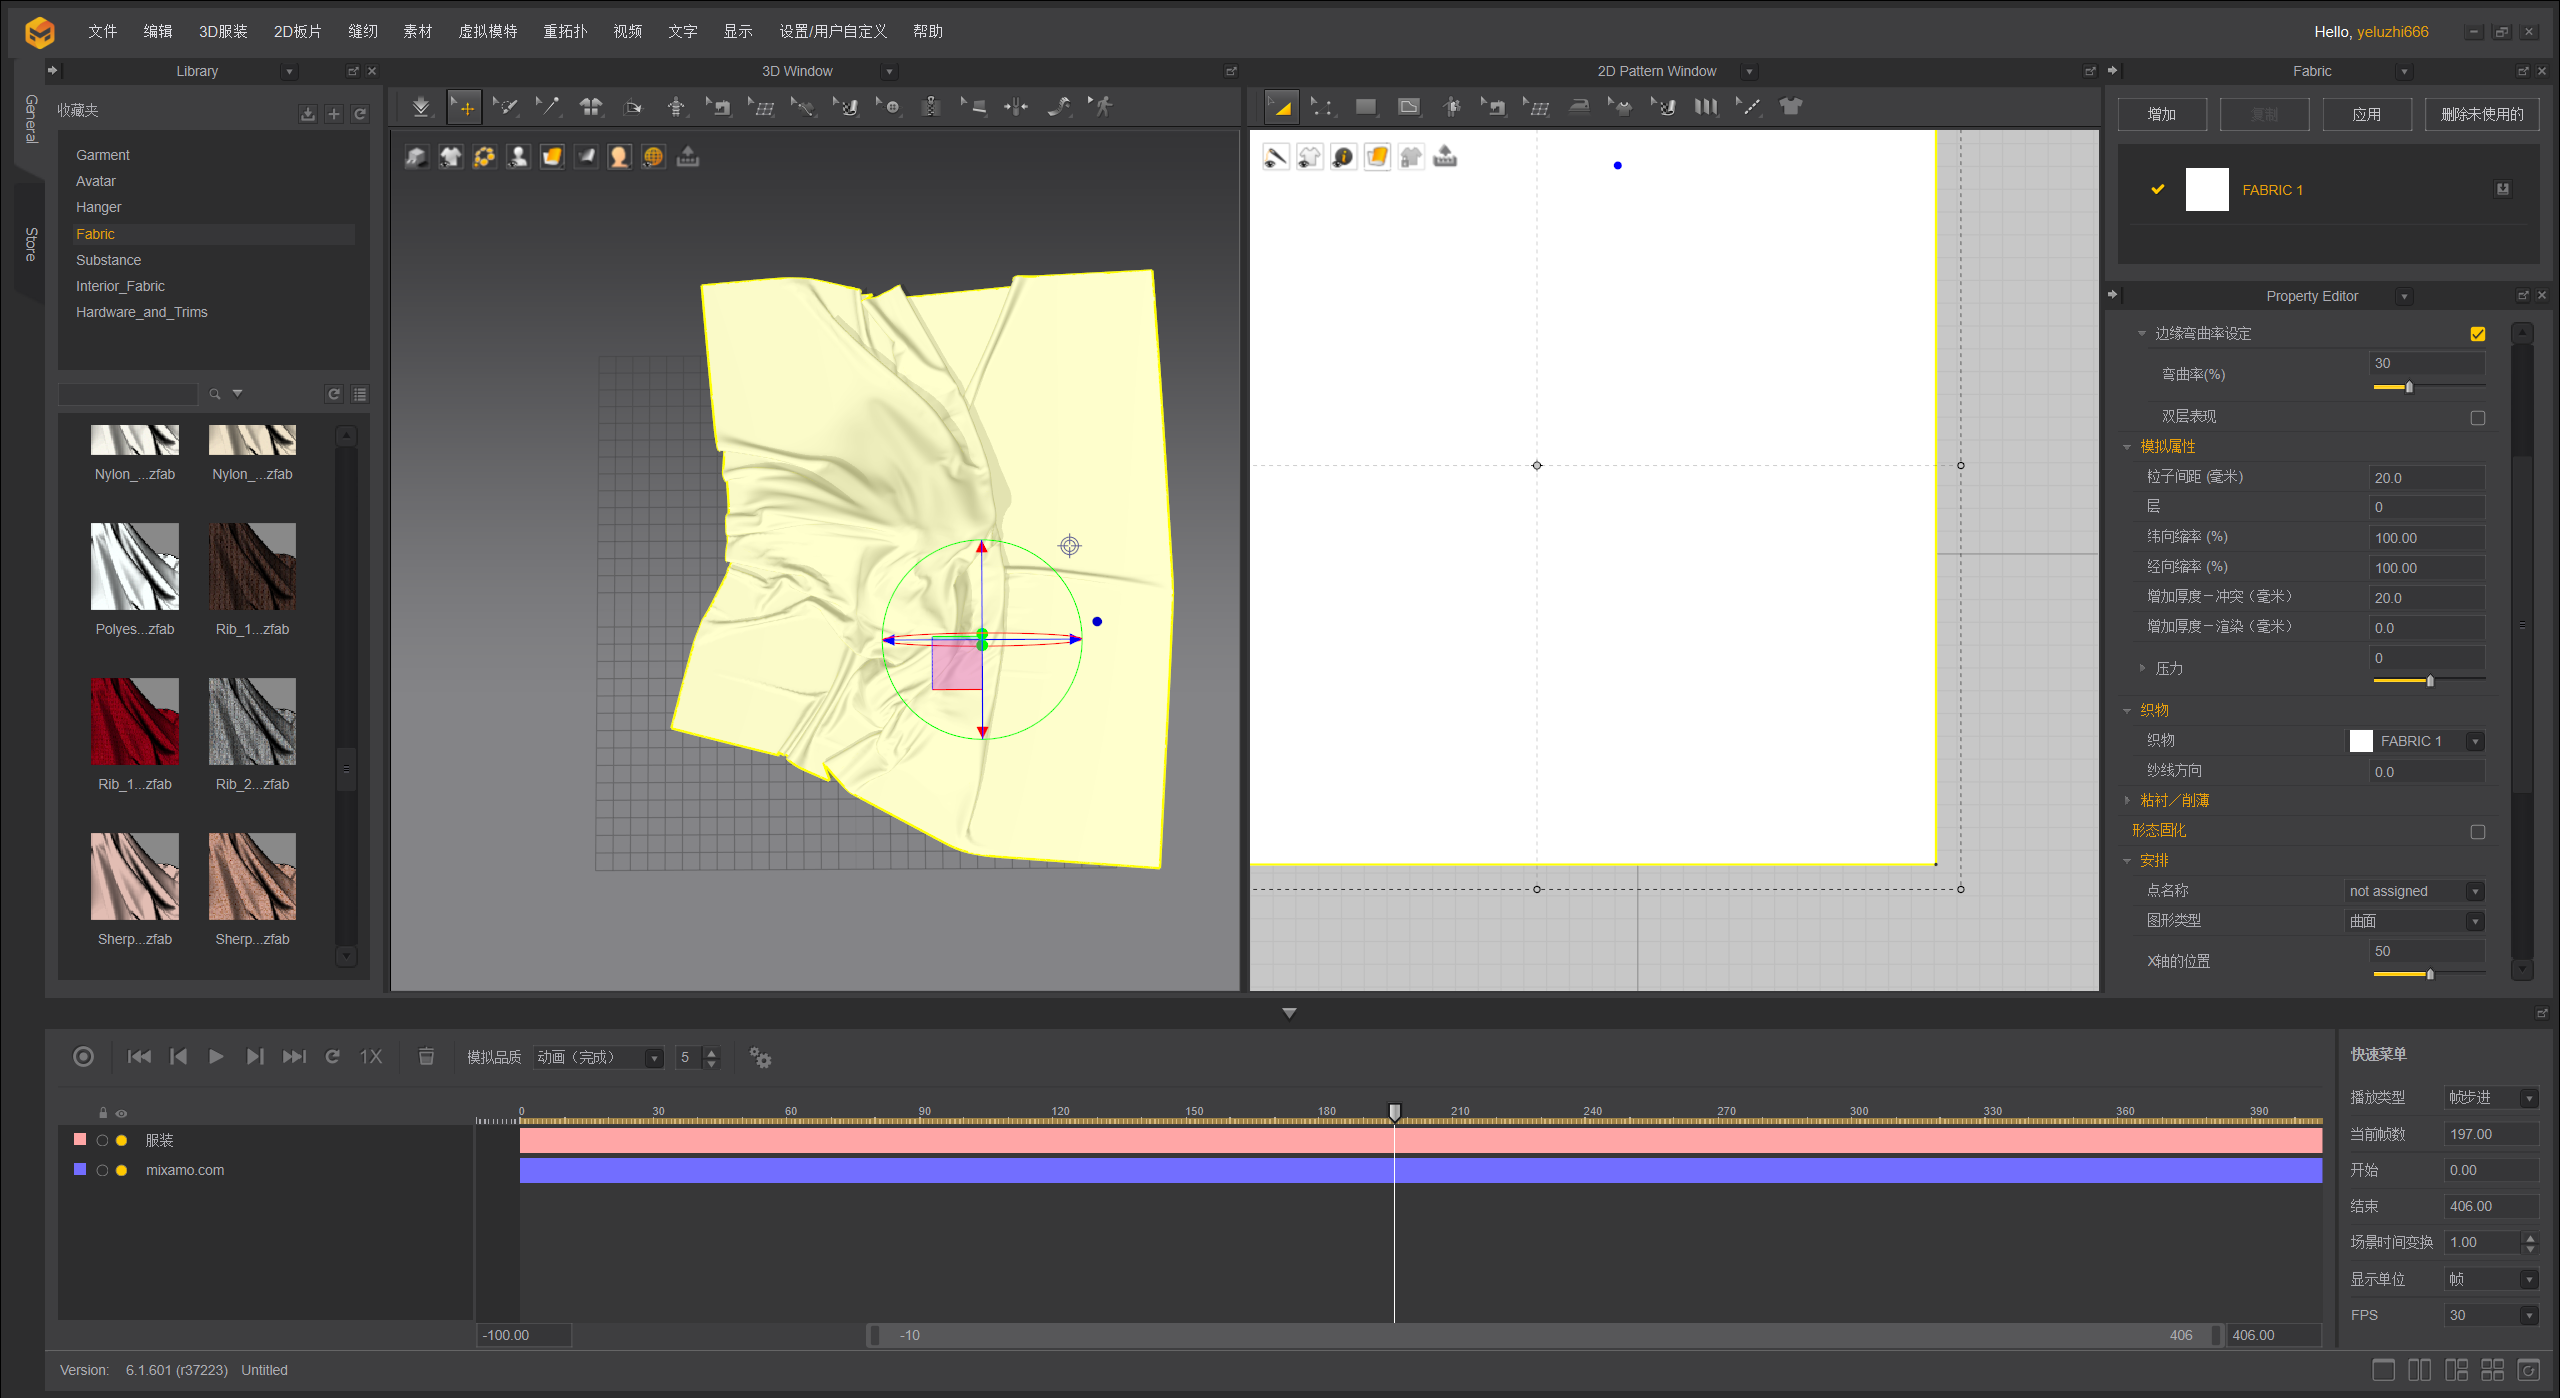This screenshot has width=2560, height=1398.
Task: Open the 虚拟模特 menu
Action: pos(487,31)
